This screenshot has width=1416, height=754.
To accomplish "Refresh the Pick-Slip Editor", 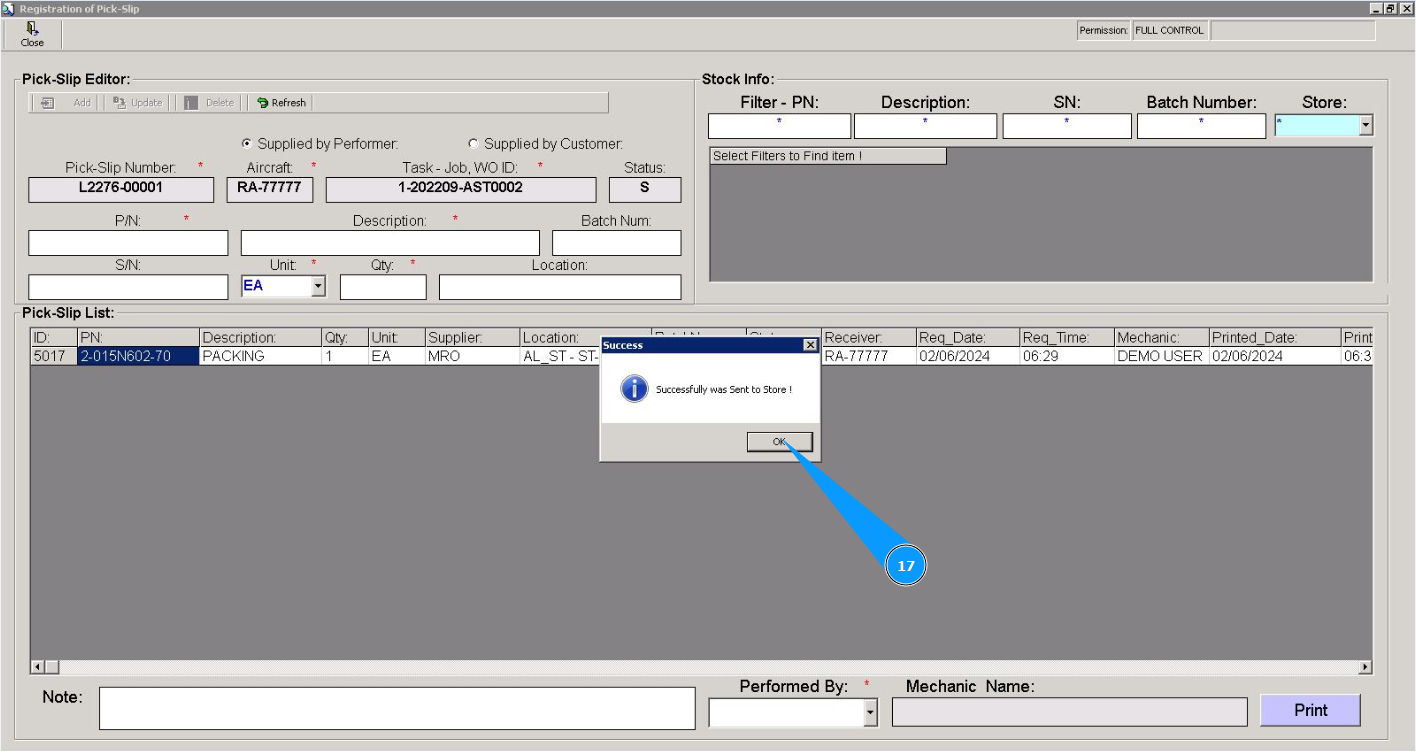I will click(x=281, y=103).
